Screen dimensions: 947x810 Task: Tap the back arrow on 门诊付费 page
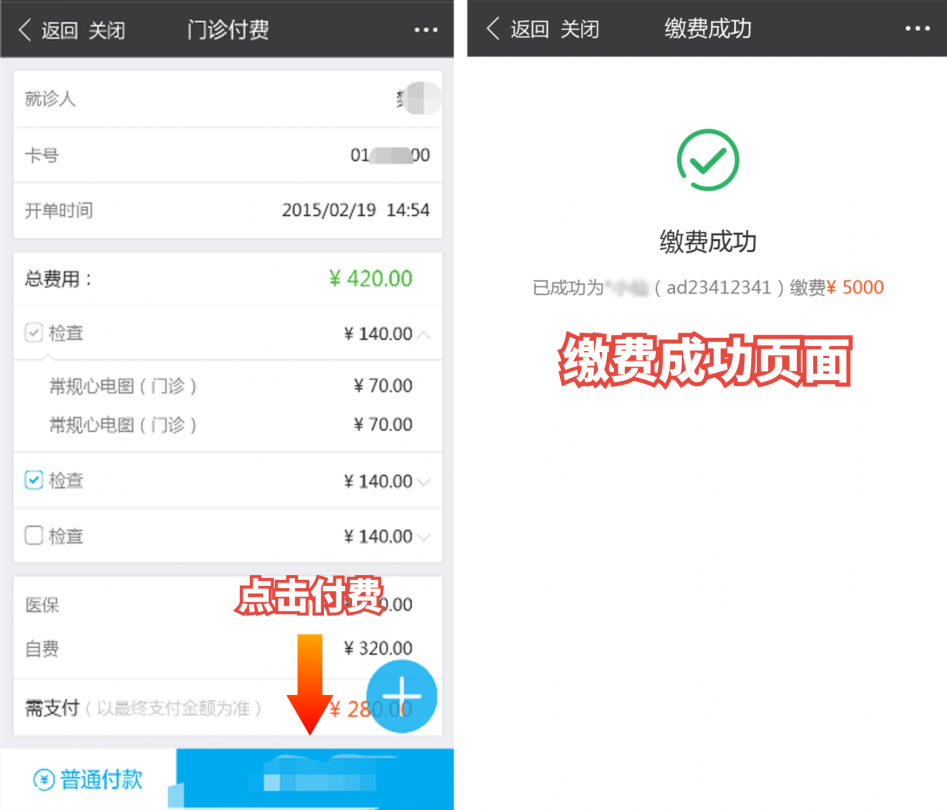[25, 30]
